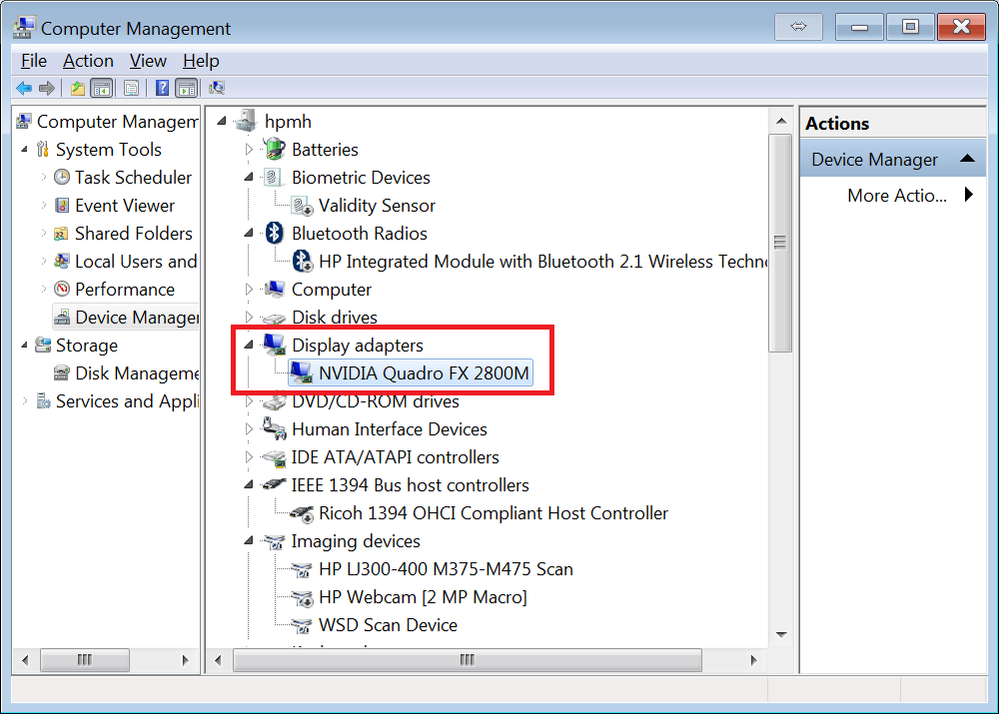The width and height of the screenshot is (999, 714).
Task: Click the Forward arrow toolbar icon
Action: click(47, 88)
